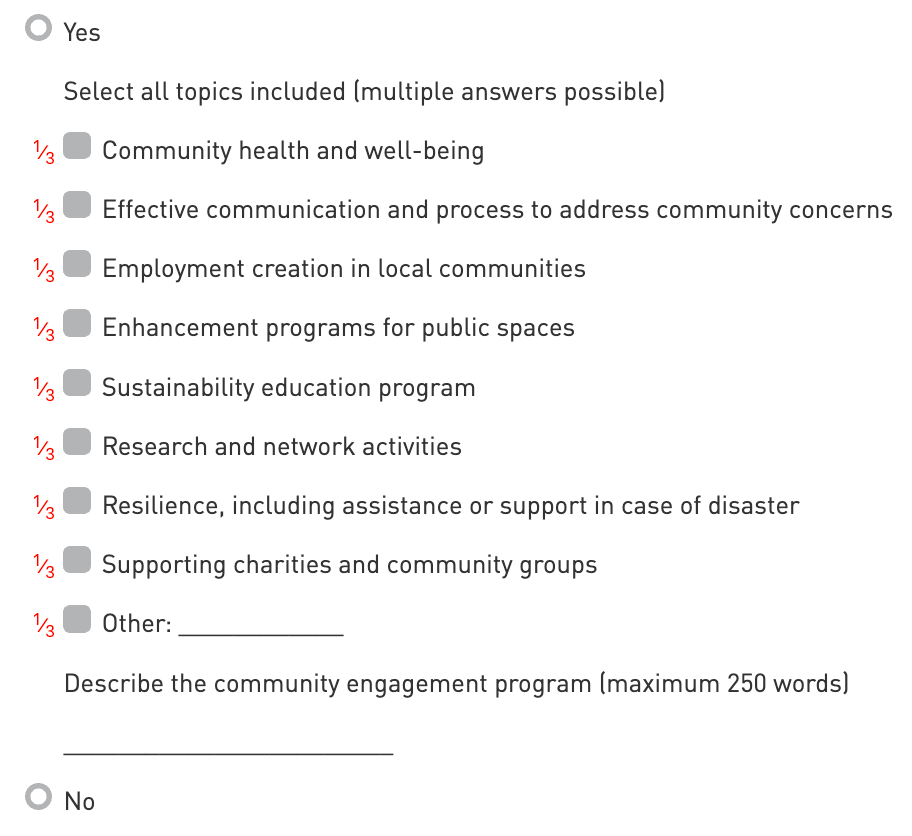
Task: Check Enhancement programs for public spaces
Action: (78, 324)
